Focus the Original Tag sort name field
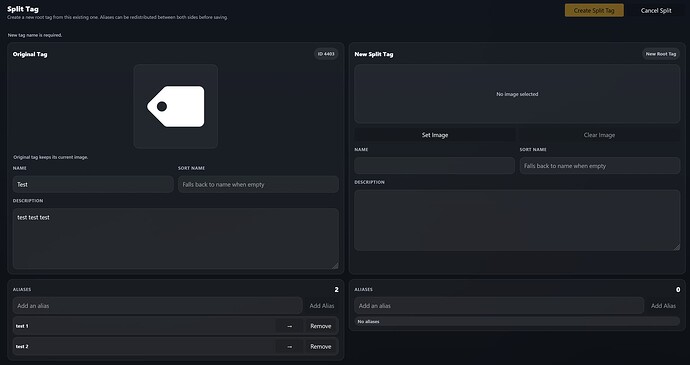Viewport: 690px width, 365px height. (258, 184)
